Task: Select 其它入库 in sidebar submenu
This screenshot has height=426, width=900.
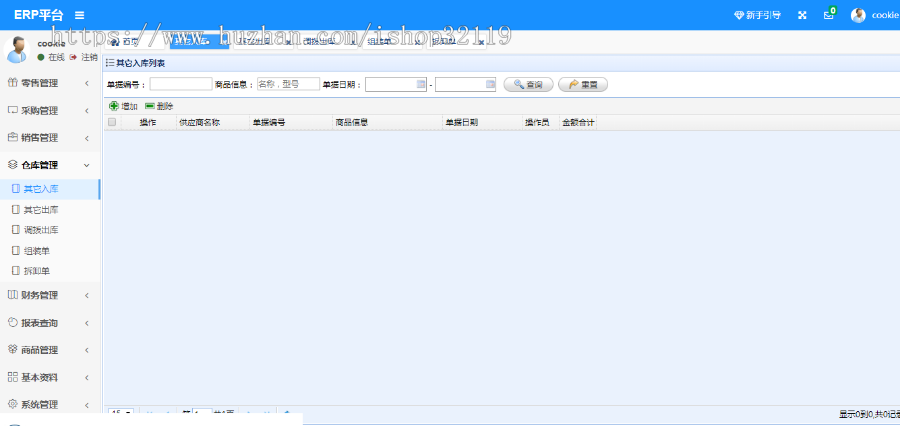Action: [x=50, y=189]
